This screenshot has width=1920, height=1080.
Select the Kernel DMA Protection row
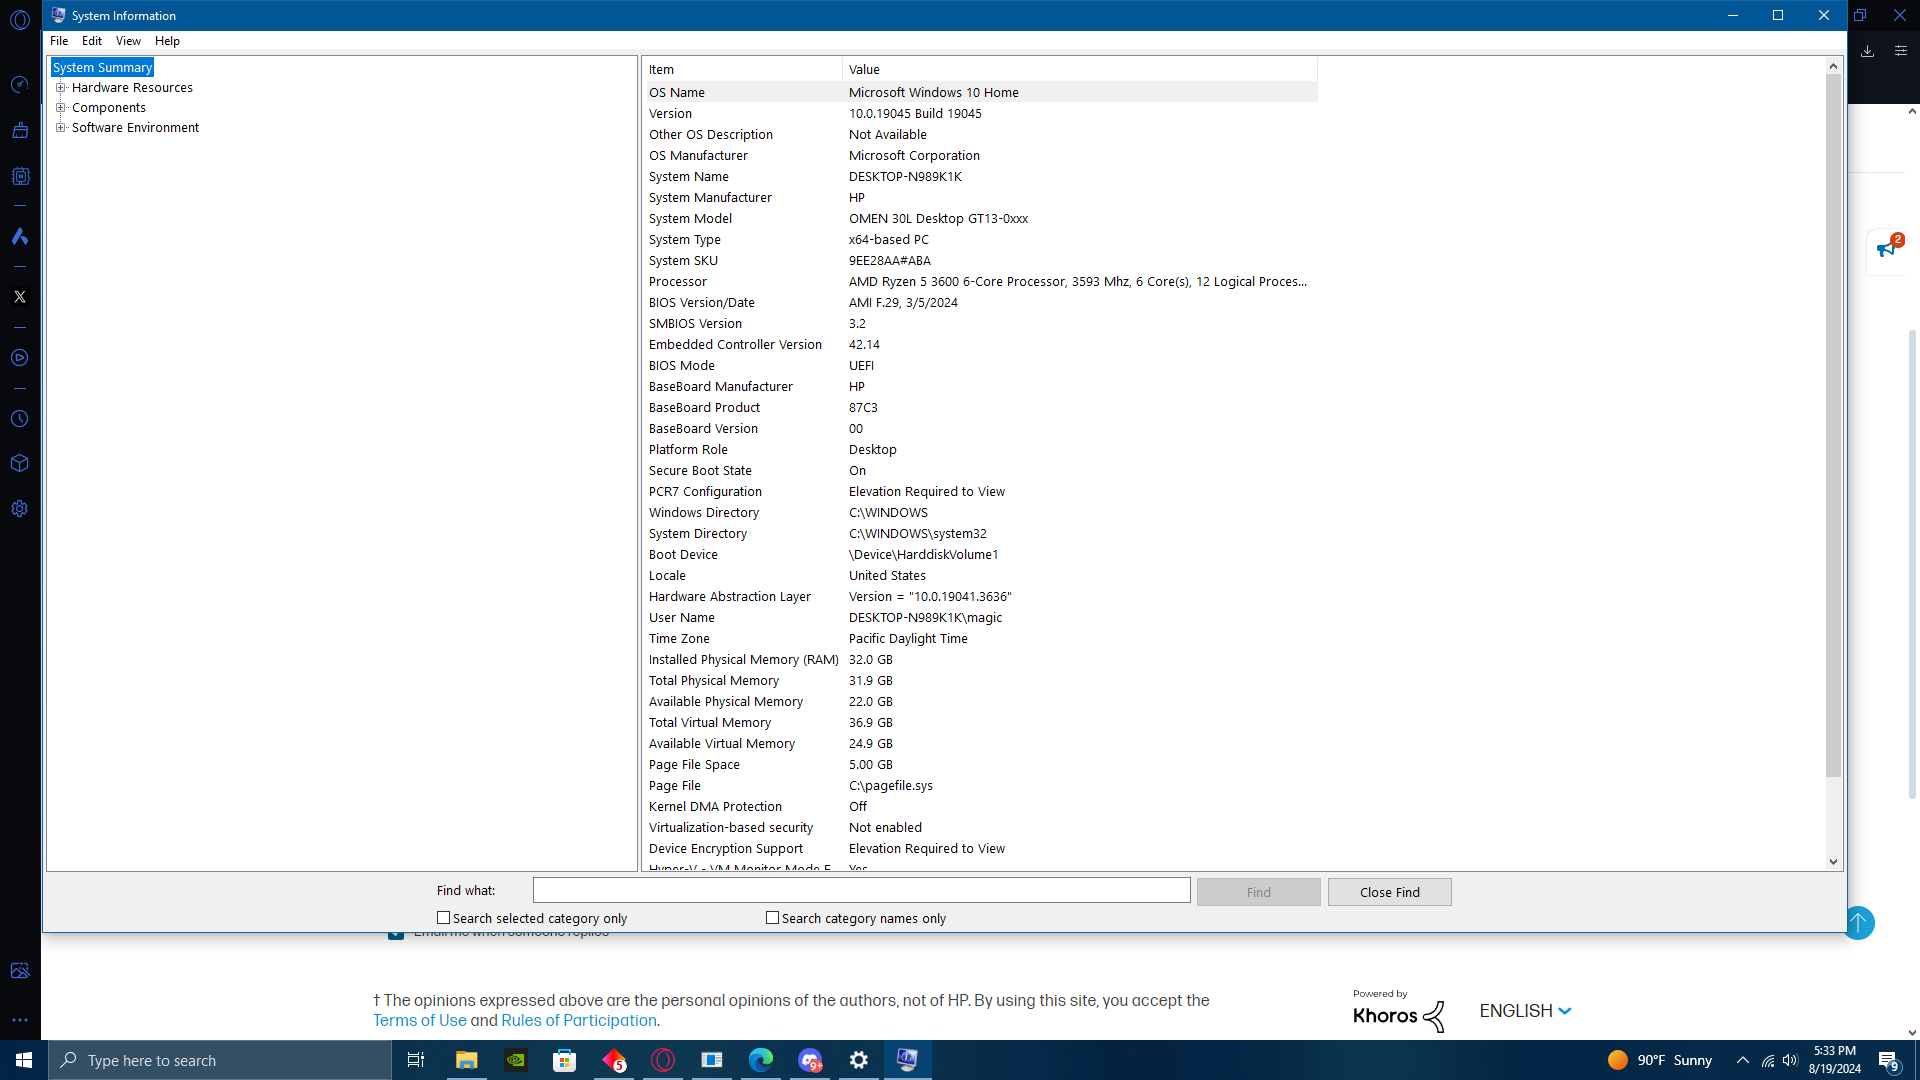click(980, 807)
